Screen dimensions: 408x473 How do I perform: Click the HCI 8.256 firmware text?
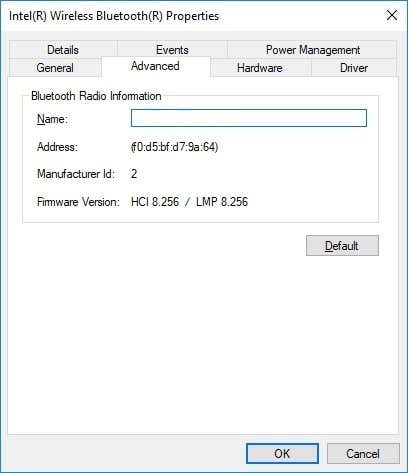[x=155, y=202]
